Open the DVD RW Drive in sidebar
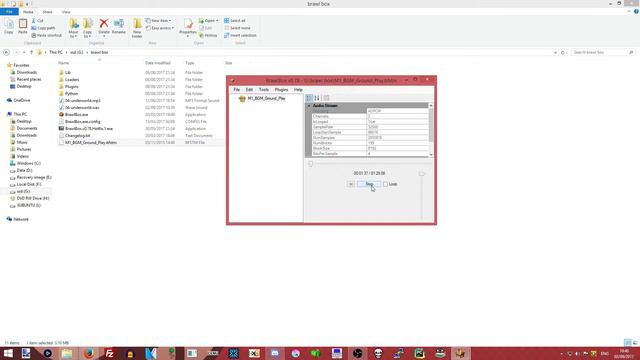640x360 pixels. pyautogui.click(x=33, y=198)
